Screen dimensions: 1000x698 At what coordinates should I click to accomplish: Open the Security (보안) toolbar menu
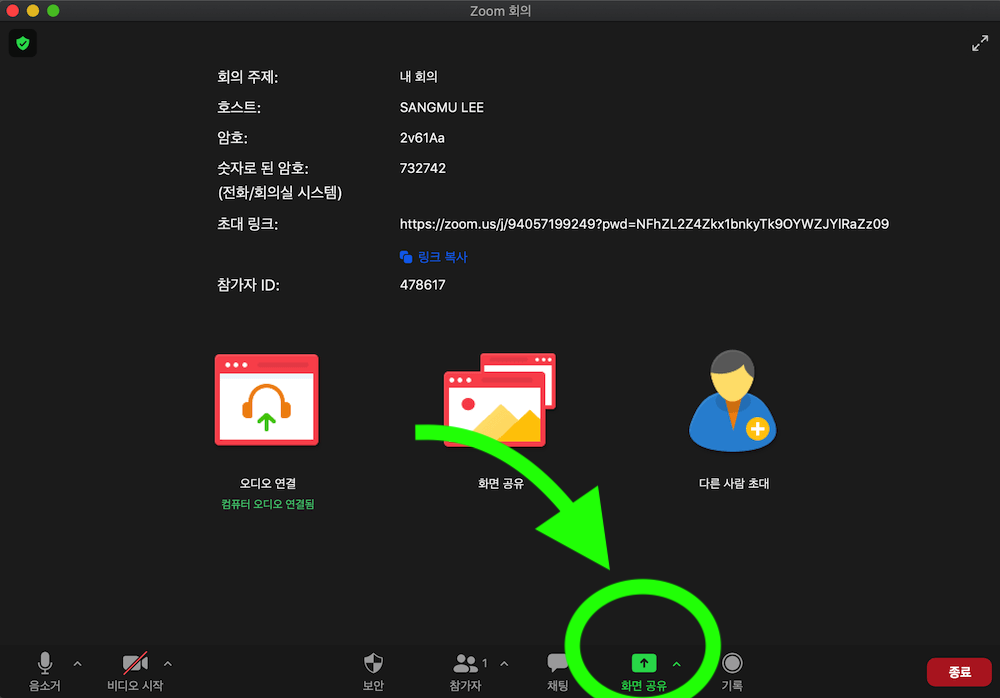(x=373, y=671)
